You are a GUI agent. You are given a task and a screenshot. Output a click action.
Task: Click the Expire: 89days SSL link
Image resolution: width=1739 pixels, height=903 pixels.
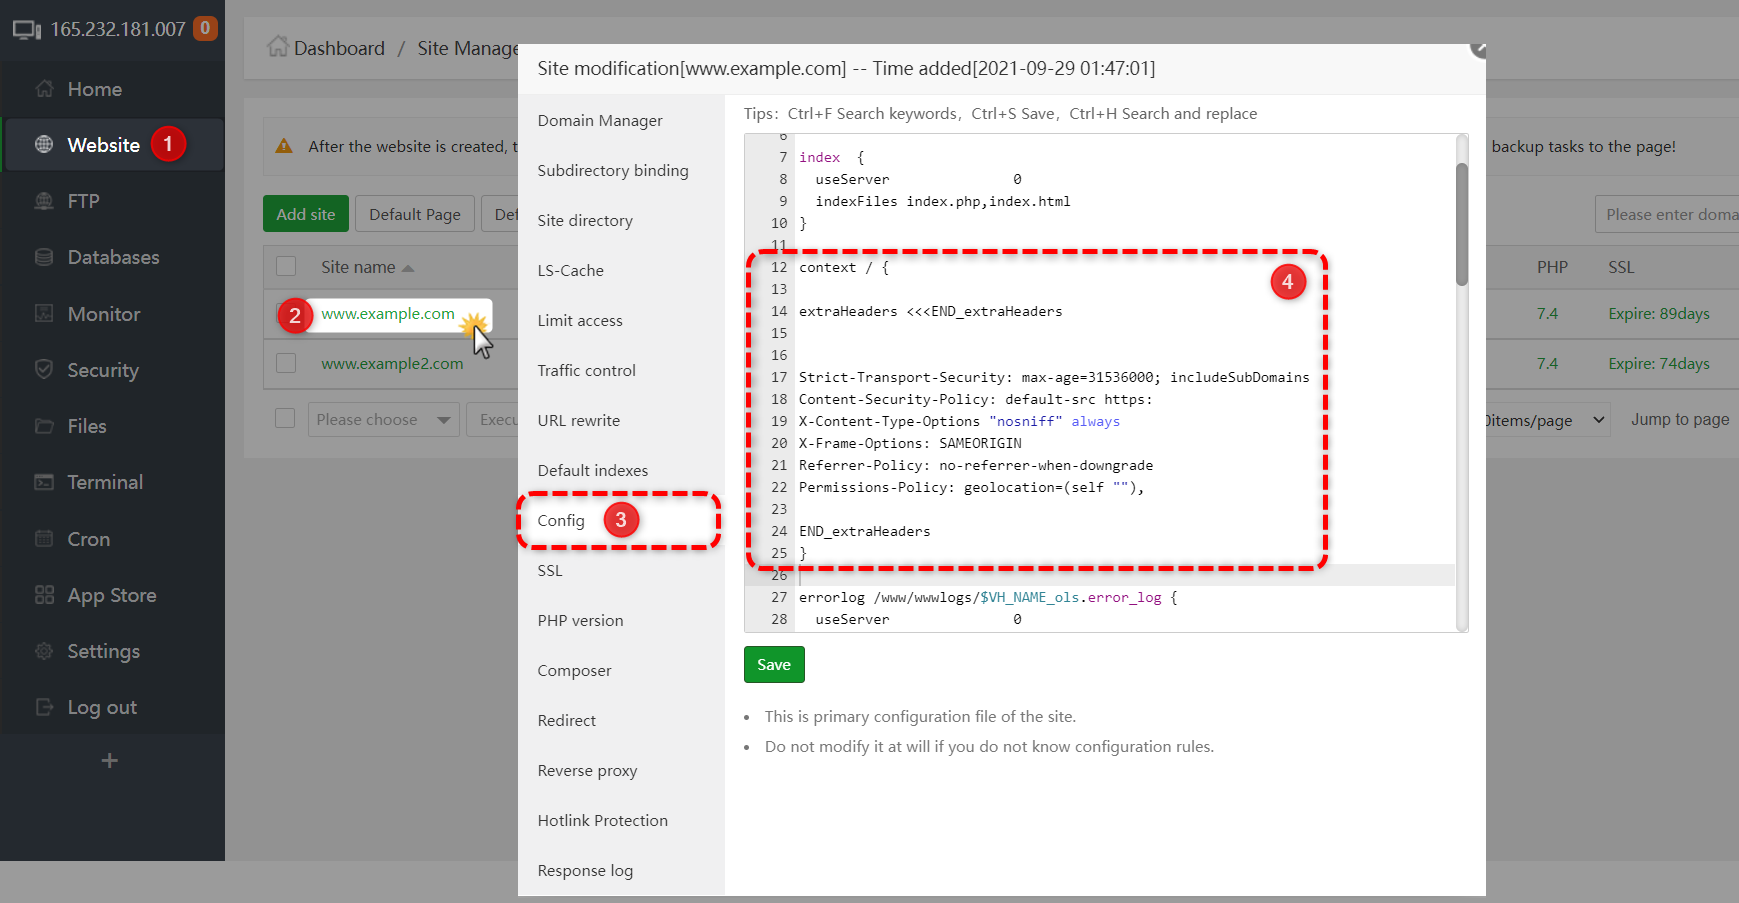1659,314
